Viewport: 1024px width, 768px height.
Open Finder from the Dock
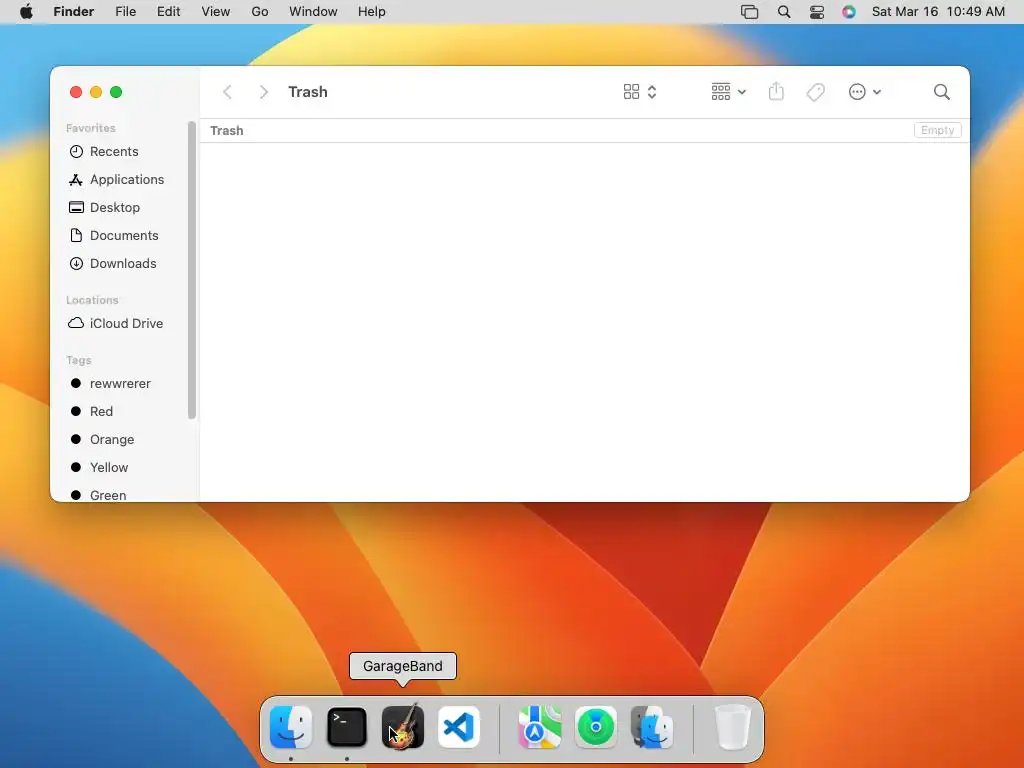point(291,727)
